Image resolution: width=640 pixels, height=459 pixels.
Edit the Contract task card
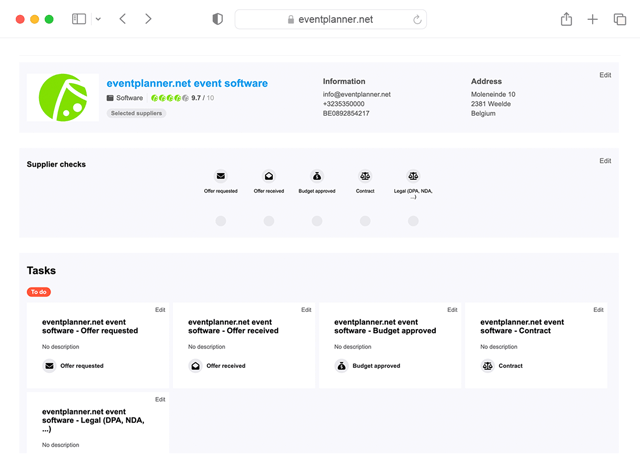pos(598,310)
